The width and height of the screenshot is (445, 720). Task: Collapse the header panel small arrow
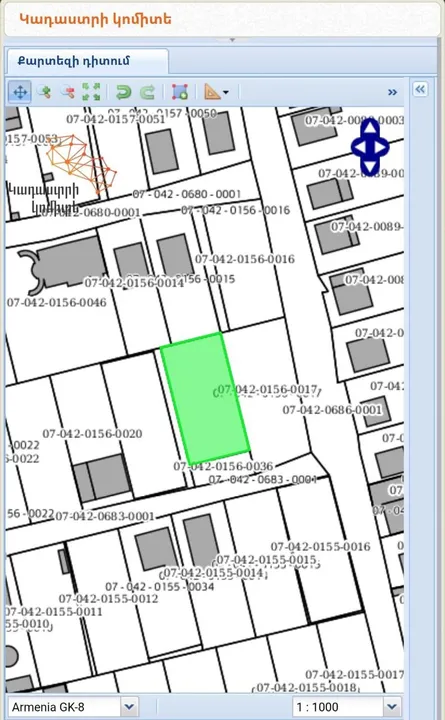pos(232,40)
